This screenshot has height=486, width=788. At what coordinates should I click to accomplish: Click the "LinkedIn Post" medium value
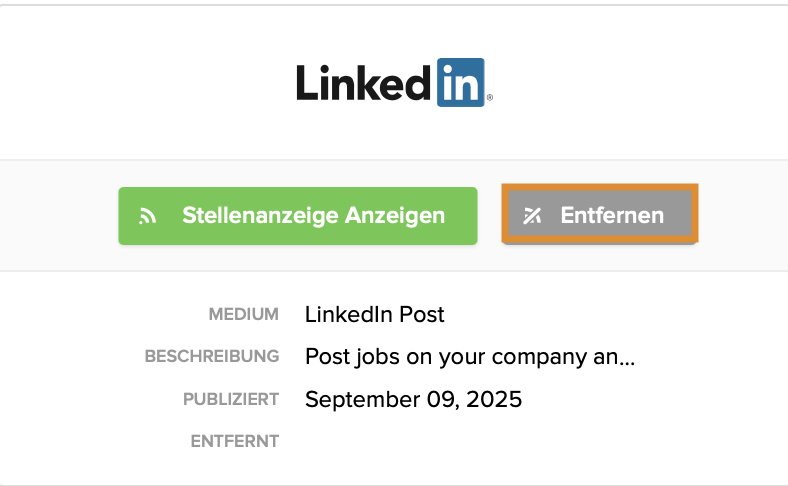click(374, 315)
